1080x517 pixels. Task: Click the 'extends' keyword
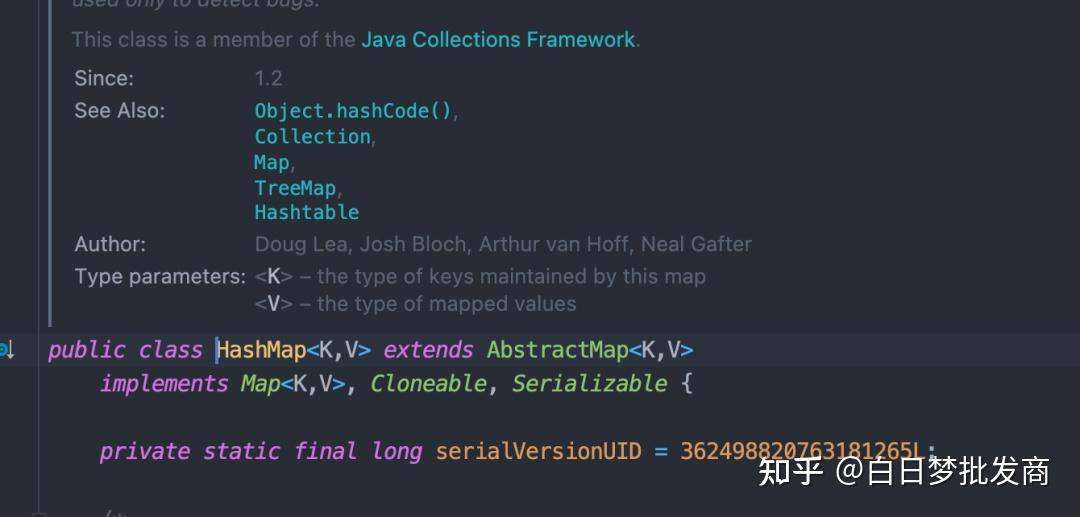point(428,350)
